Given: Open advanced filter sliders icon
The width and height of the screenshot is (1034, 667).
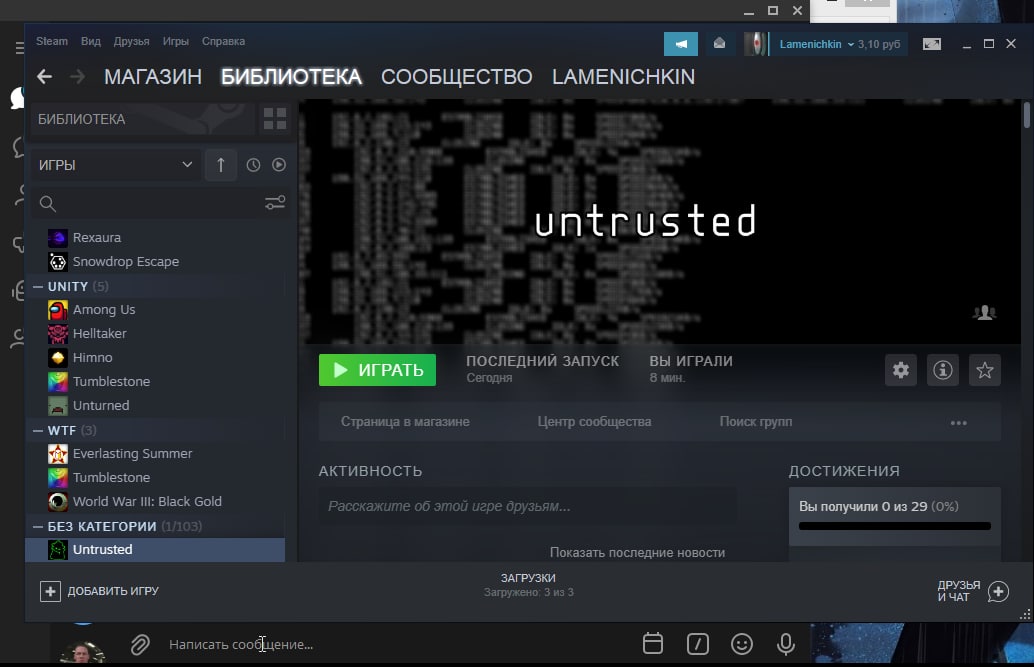Looking at the screenshot, I should pyautogui.click(x=275, y=203).
